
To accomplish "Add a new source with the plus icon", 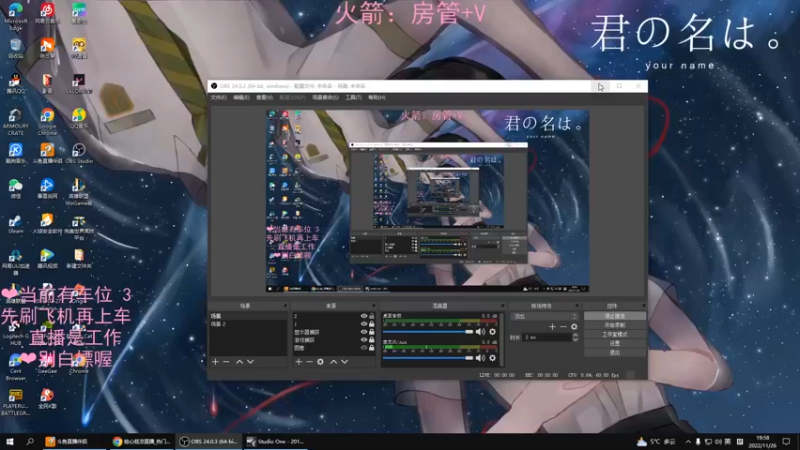I will coord(299,362).
